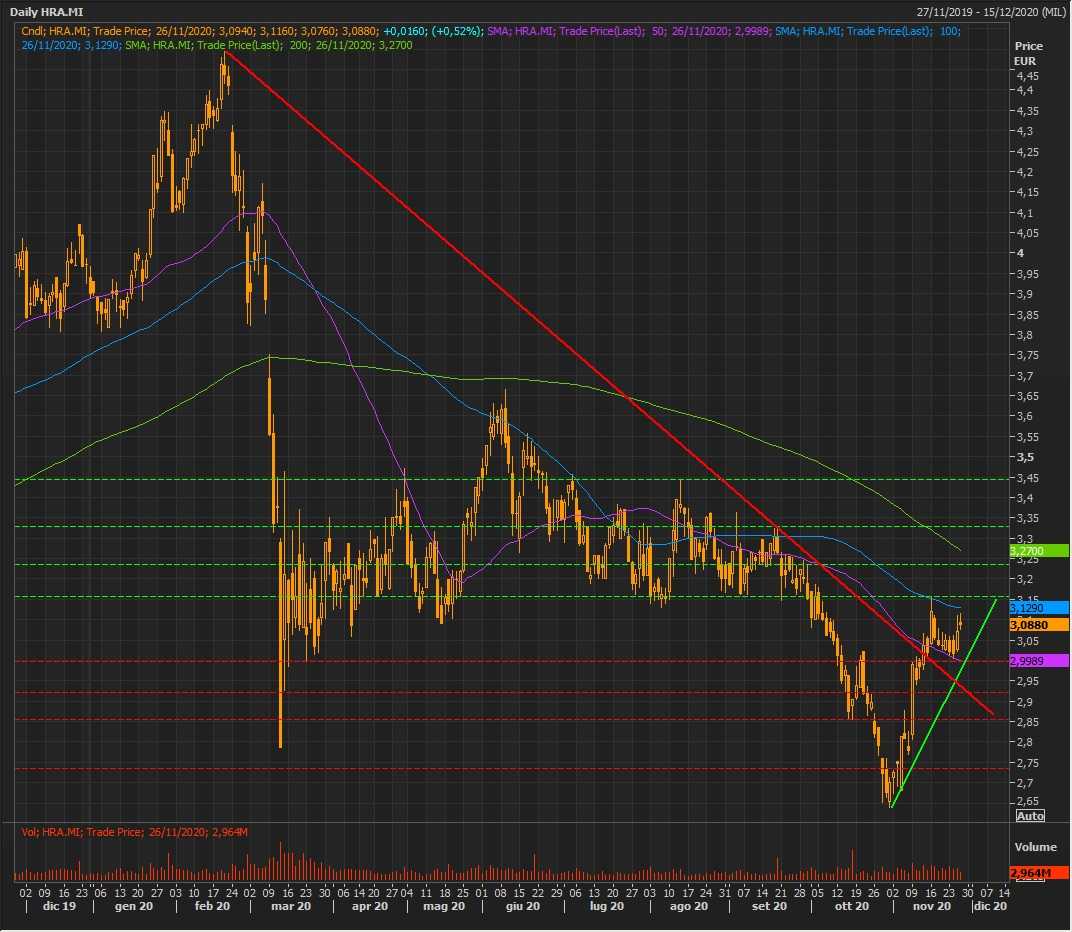The width and height of the screenshot is (1072, 932).
Task: Select the purple 2,9989 SMA price tag
Action: pos(1039,661)
